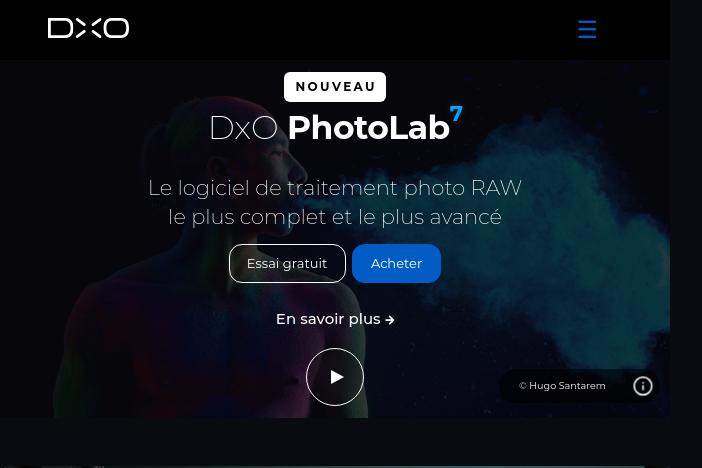This screenshot has height=468, width=702.
Task: Select the blue 7 version superscript
Action: [456, 113]
